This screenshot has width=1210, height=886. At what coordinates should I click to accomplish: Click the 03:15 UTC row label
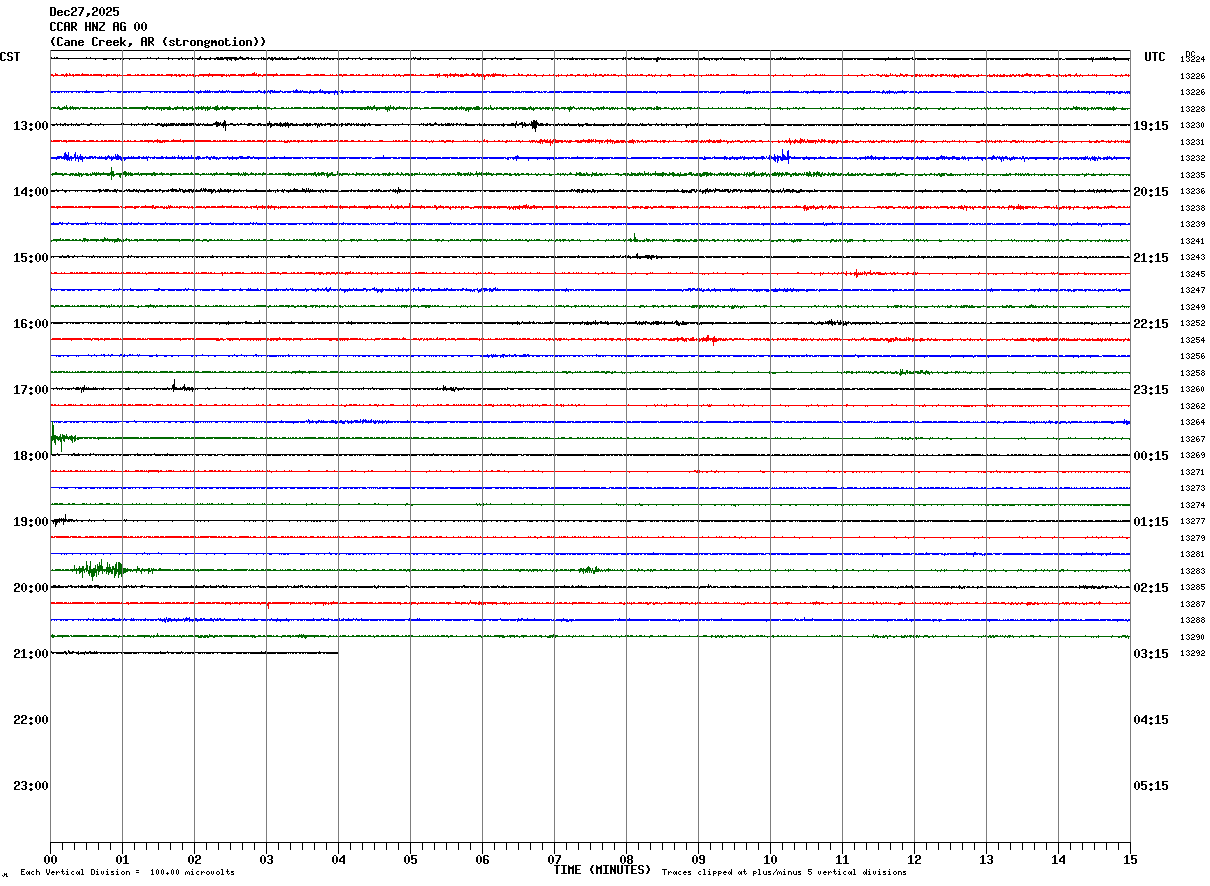point(1150,654)
